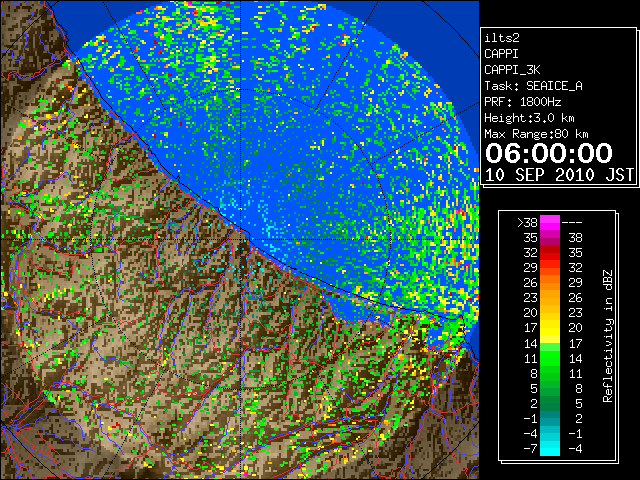The height and width of the screenshot is (480, 640).
Task: Click the red 32 dBZ legend swatch
Action: (x=550, y=253)
